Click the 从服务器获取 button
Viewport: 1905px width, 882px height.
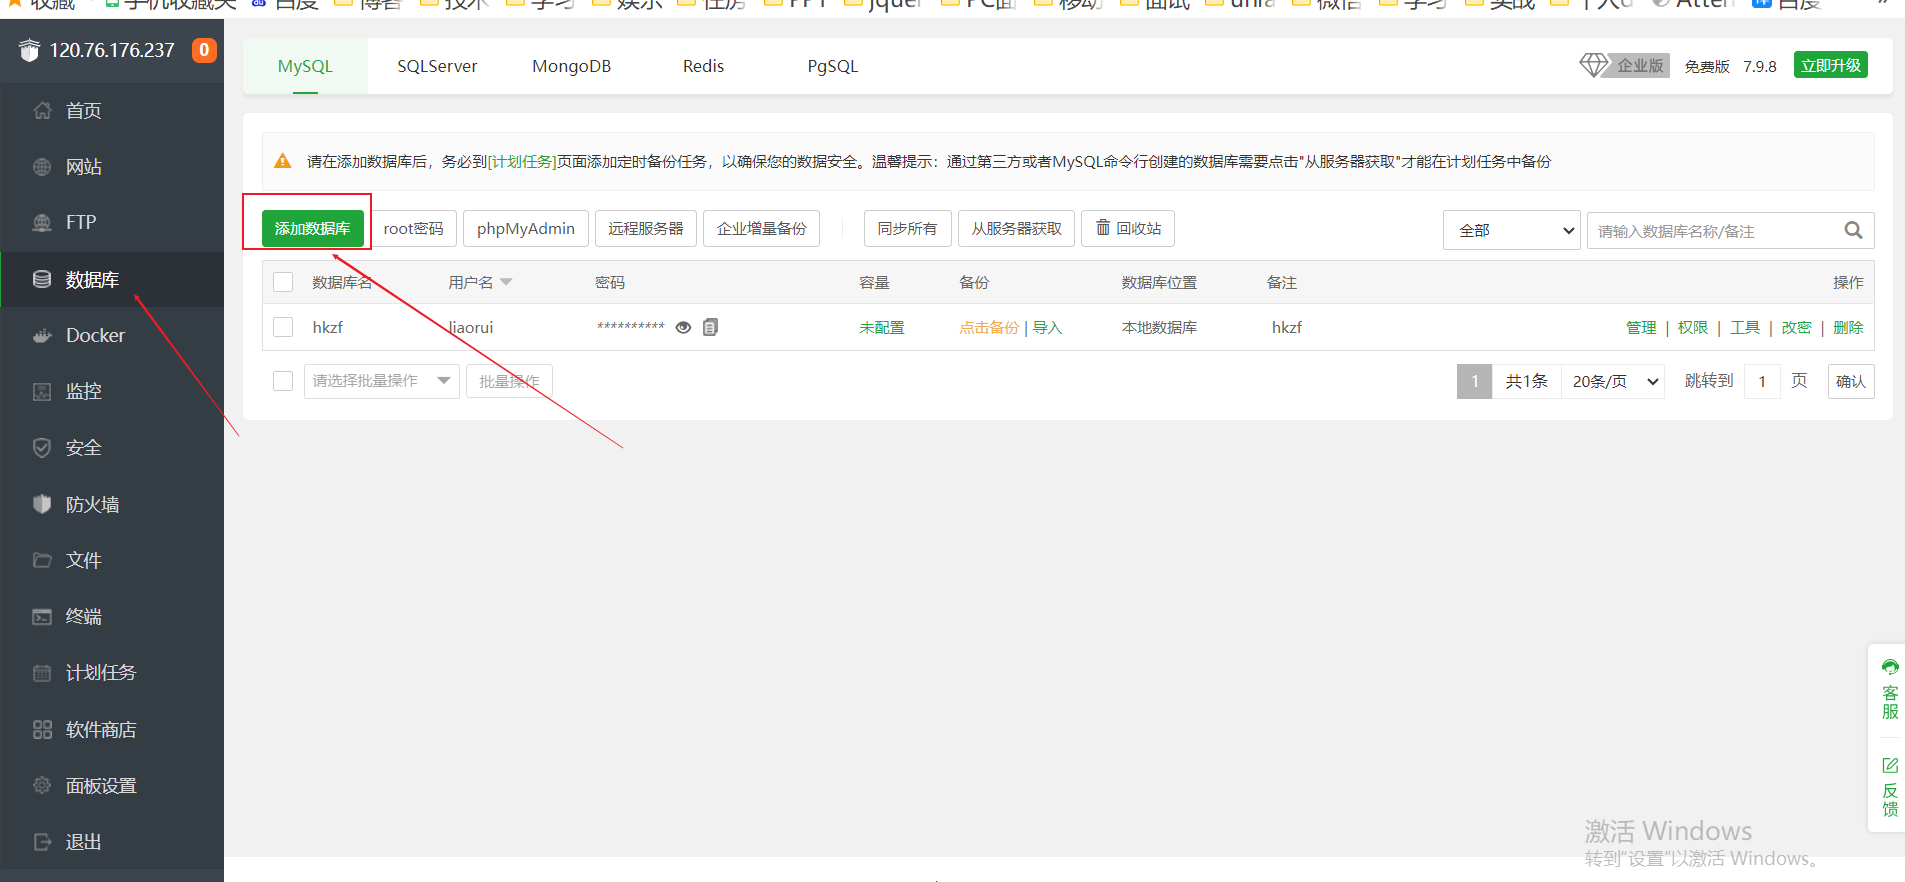[x=1016, y=229]
